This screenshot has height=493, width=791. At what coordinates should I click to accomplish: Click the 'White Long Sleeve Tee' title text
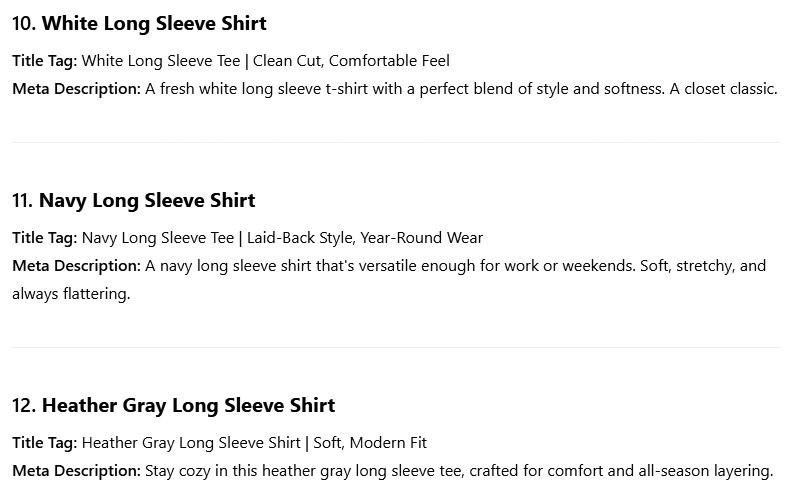coord(161,61)
